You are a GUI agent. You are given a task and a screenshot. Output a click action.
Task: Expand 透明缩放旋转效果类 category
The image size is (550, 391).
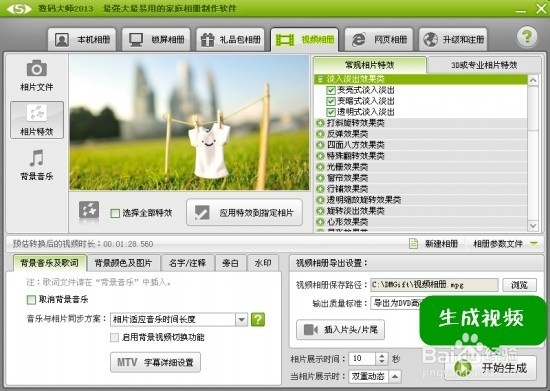320,200
